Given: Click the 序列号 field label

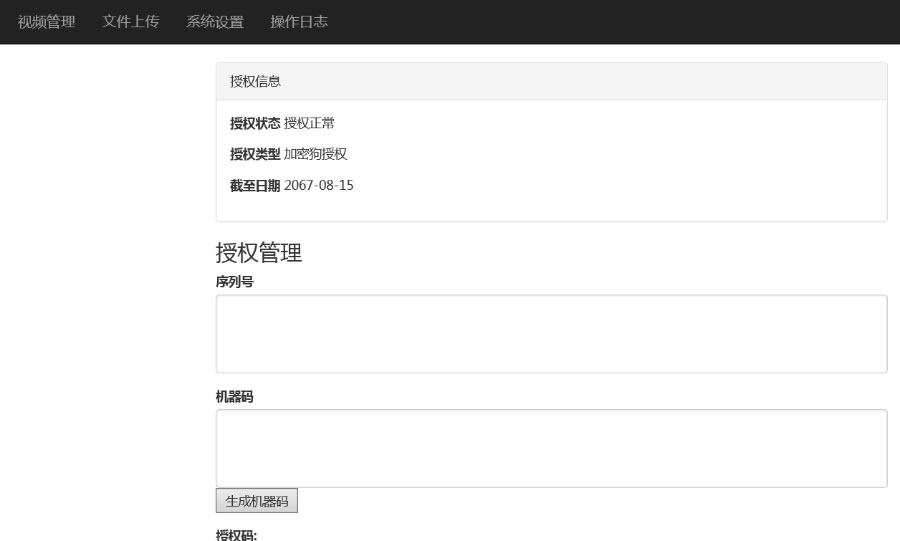Looking at the screenshot, I should [234, 282].
